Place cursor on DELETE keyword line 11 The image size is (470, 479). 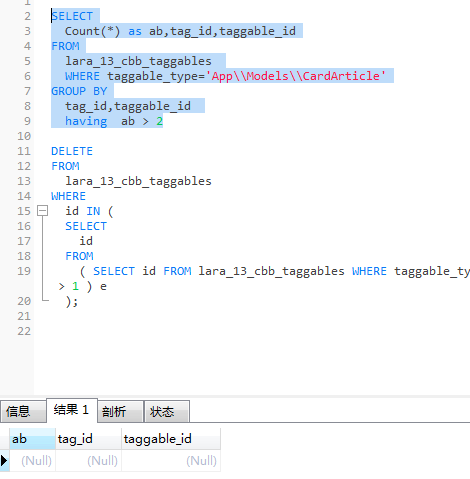click(72, 151)
